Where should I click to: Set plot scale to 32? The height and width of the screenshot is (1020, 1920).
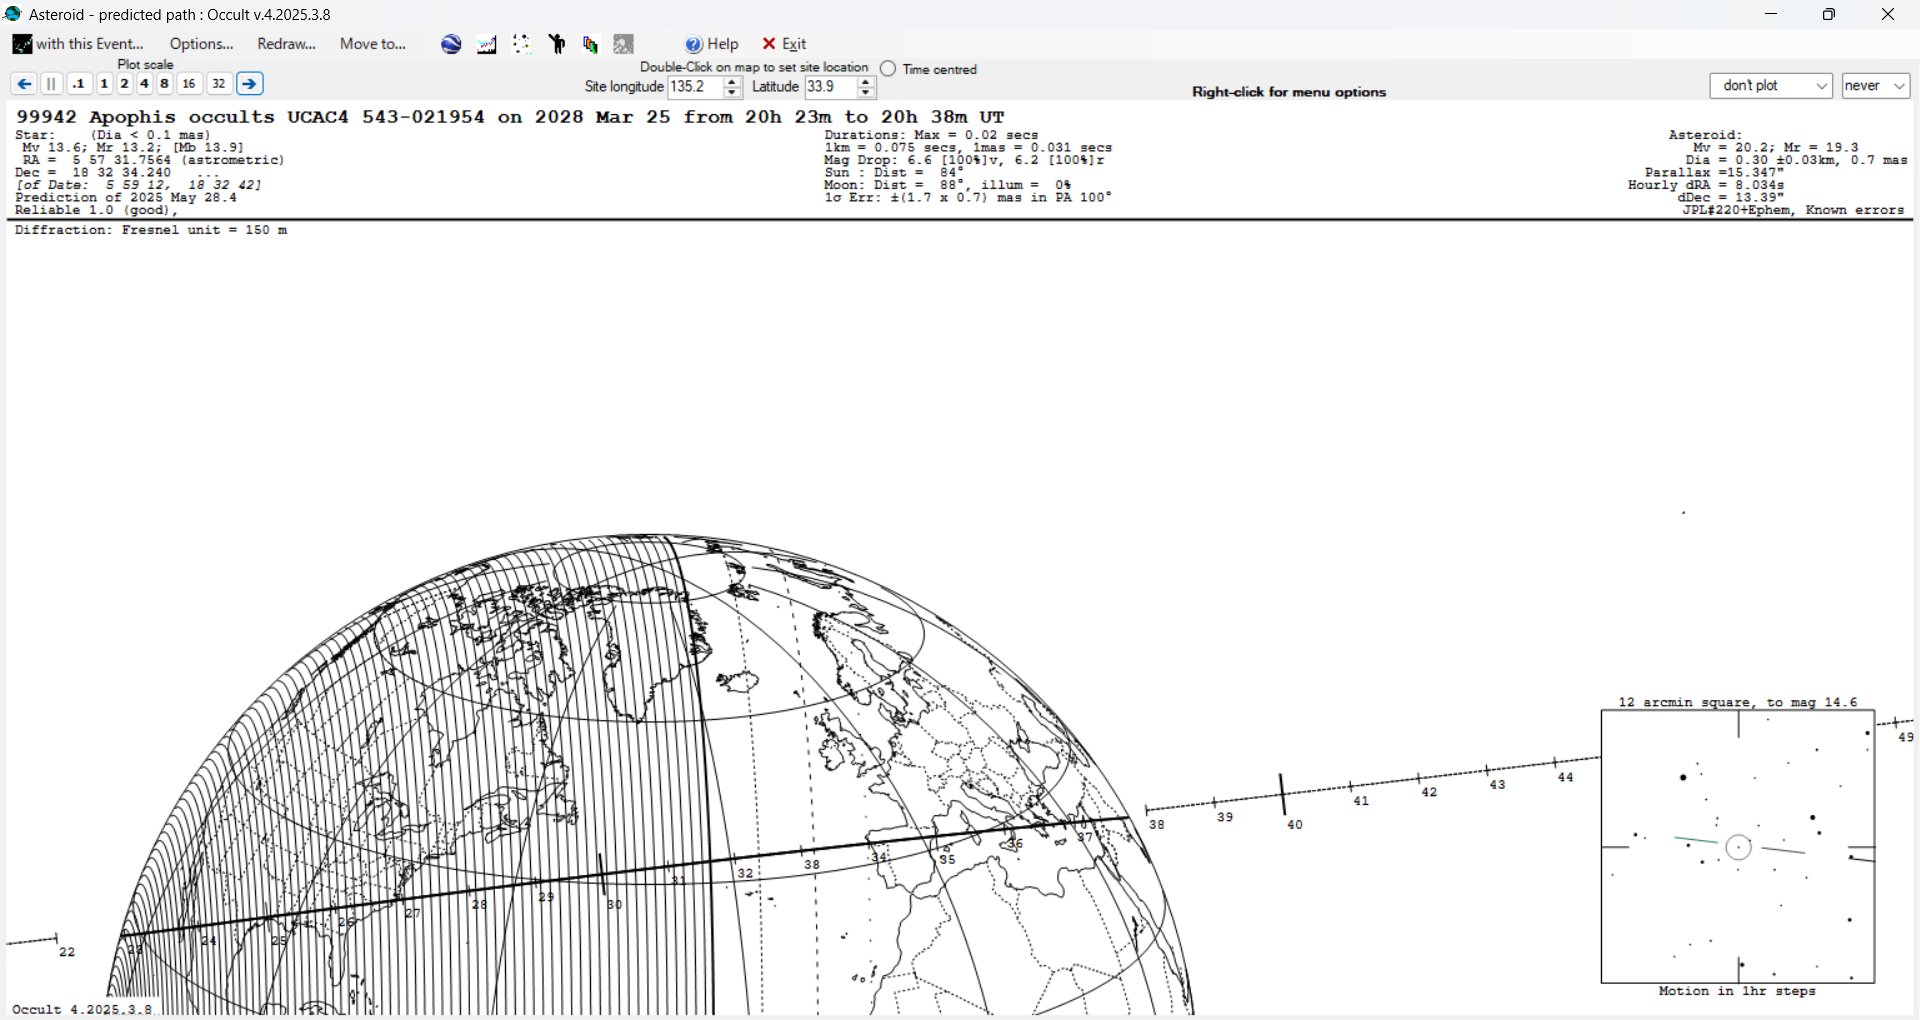219,84
